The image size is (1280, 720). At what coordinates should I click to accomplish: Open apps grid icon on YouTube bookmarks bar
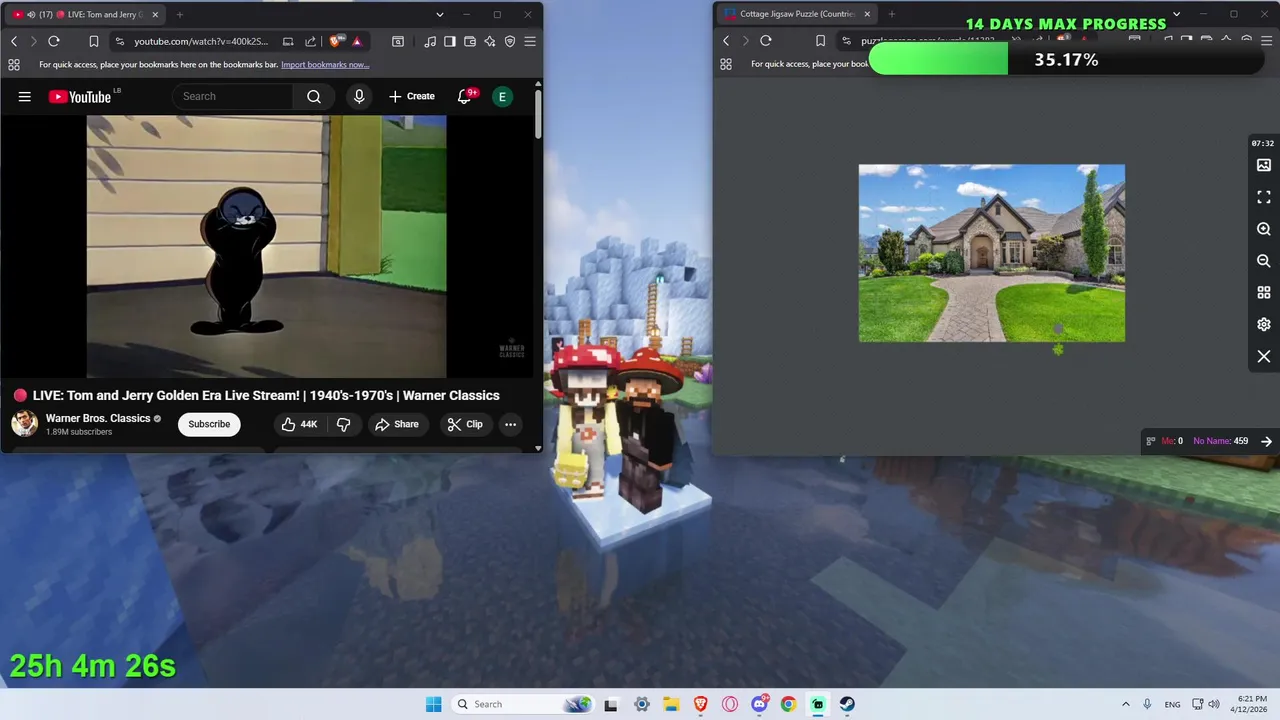[14, 64]
